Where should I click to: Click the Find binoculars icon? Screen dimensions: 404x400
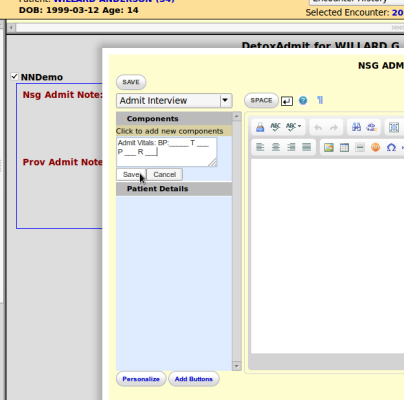tap(356, 127)
